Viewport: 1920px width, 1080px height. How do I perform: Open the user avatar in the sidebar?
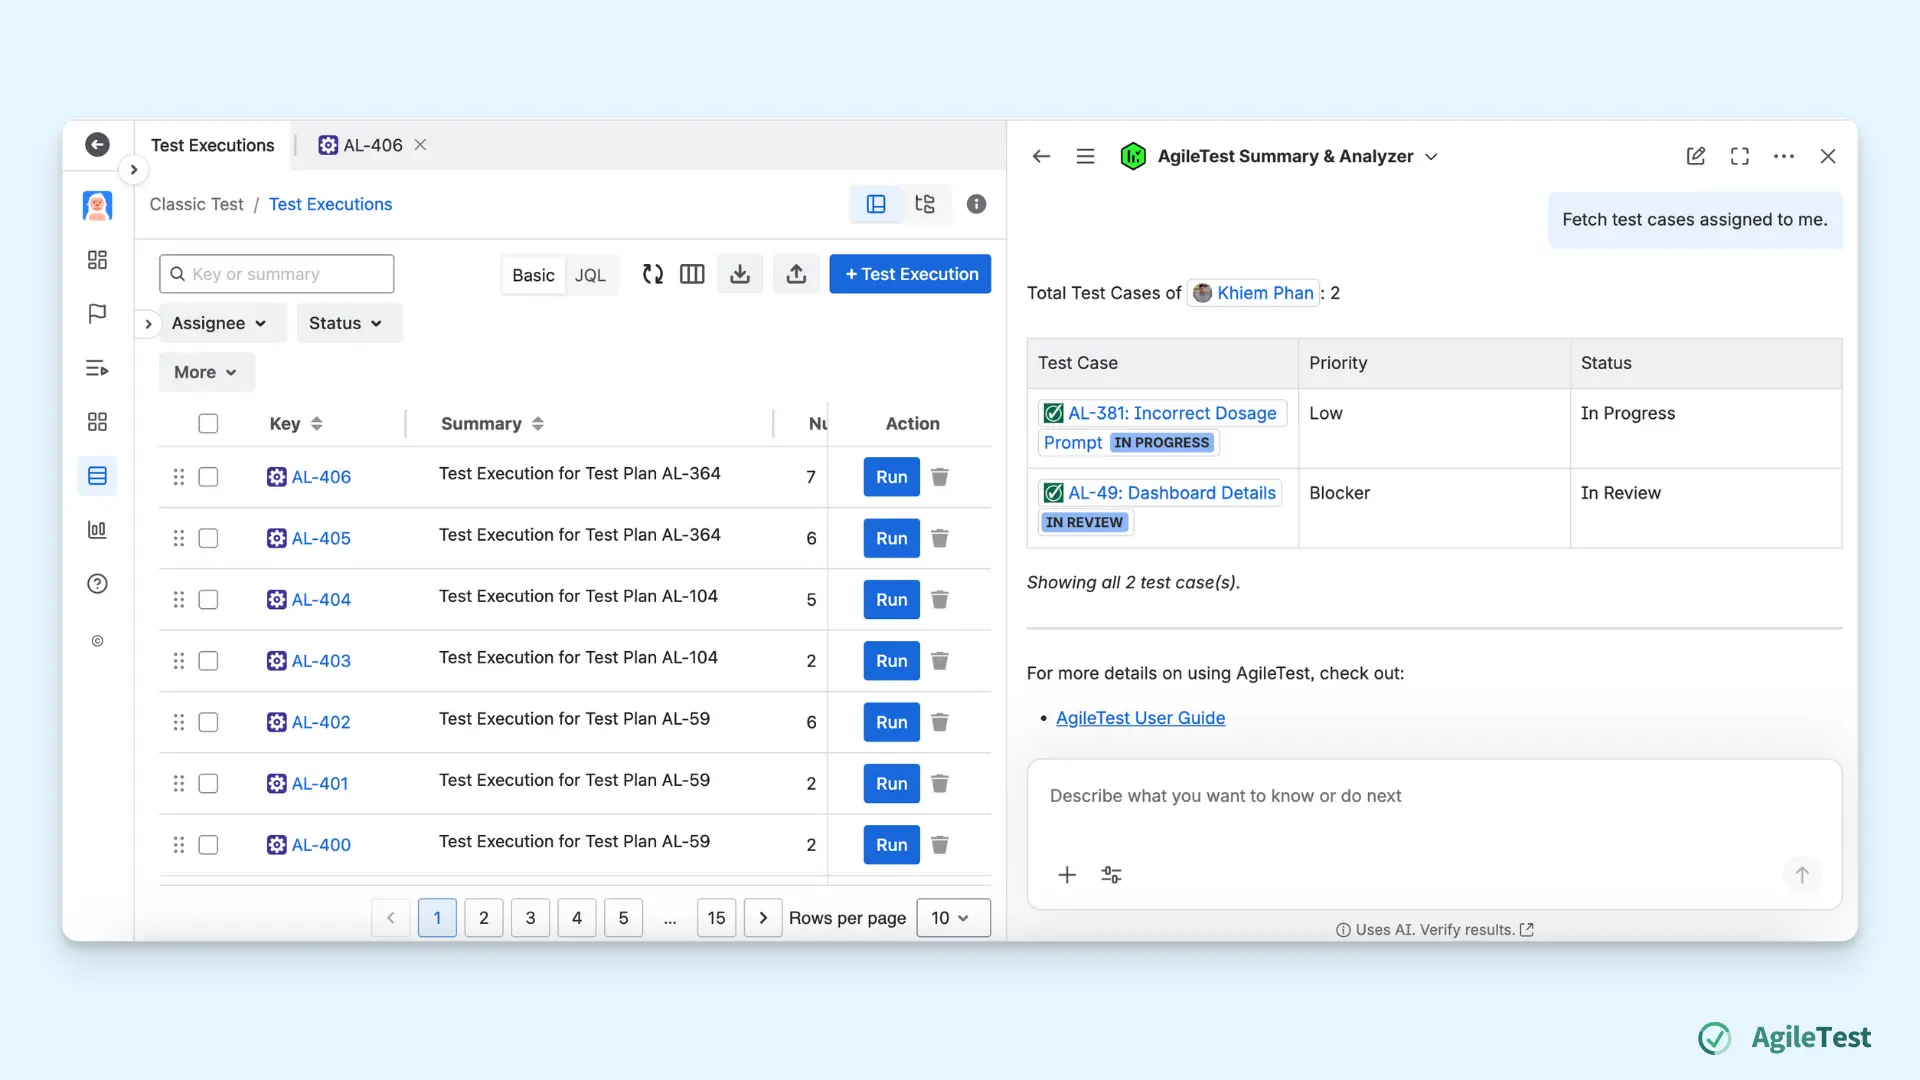tap(97, 206)
